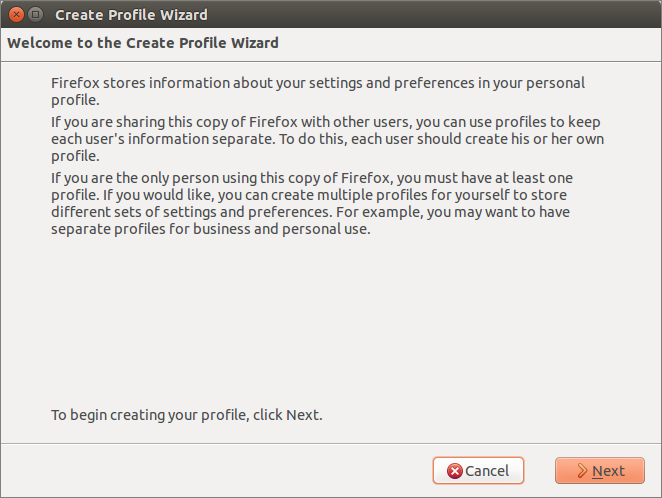This screenshot has height=498, width=662.
Task: Click the Next button
Action: coord(600,471)
